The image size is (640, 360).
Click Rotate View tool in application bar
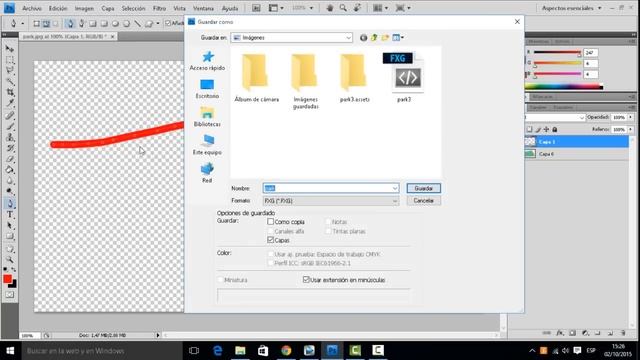pyautogui.click(x=358, y=8)
